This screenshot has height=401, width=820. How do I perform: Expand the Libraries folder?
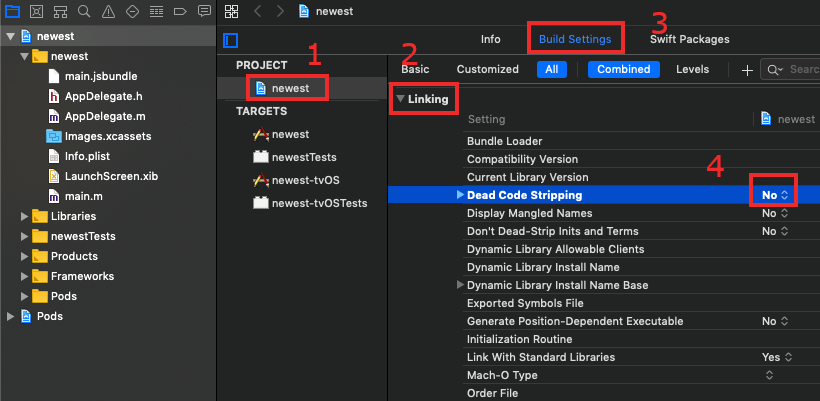point(24,216)
